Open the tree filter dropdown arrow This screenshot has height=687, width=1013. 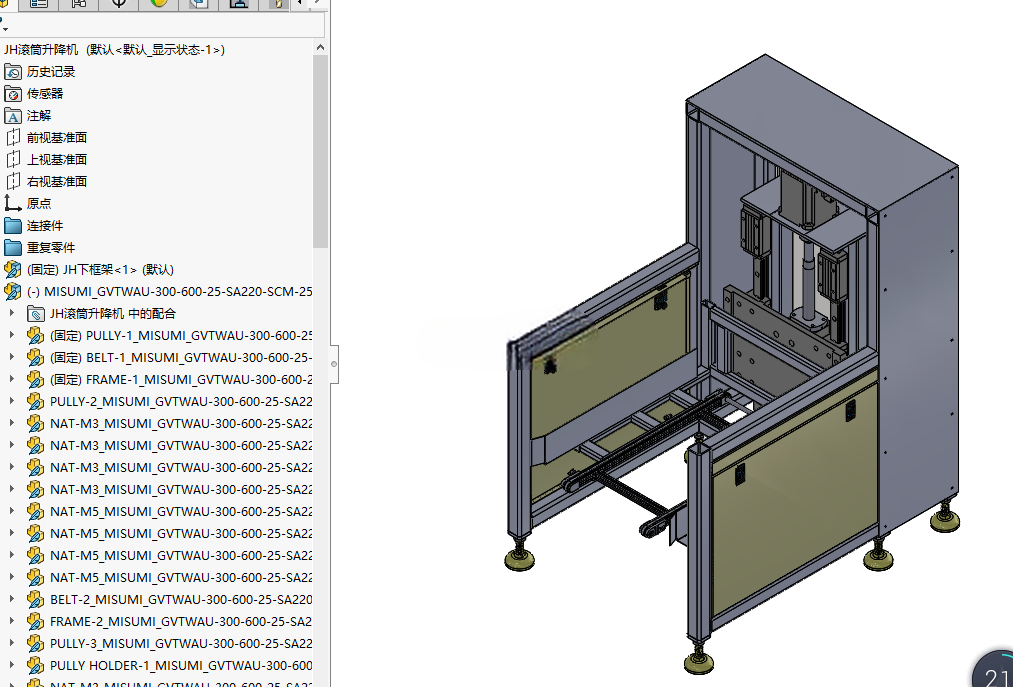5,30
